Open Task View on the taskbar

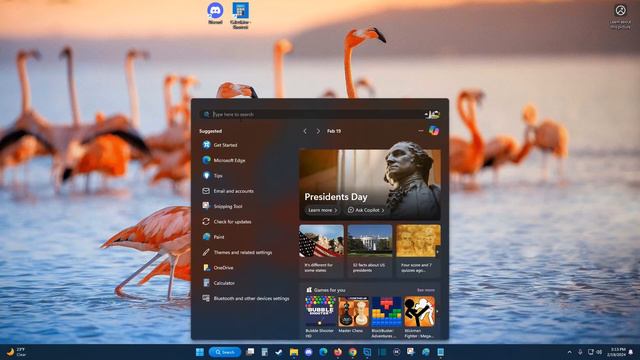(250, 352)
